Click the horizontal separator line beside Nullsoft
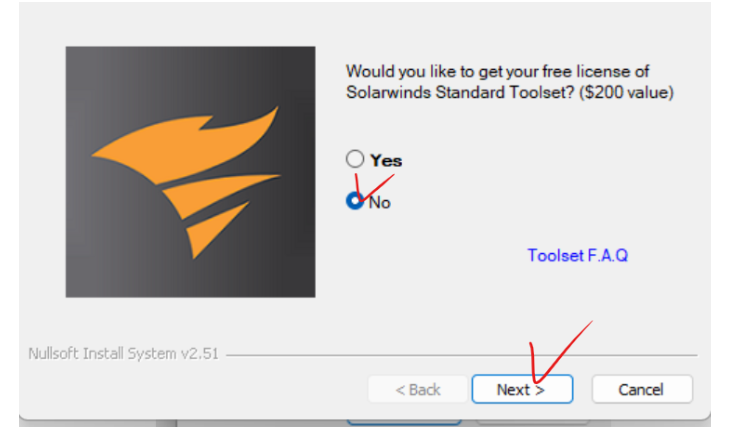Image resolution: width=732 pixels, height=429 pixels. (x=461, y=355)
